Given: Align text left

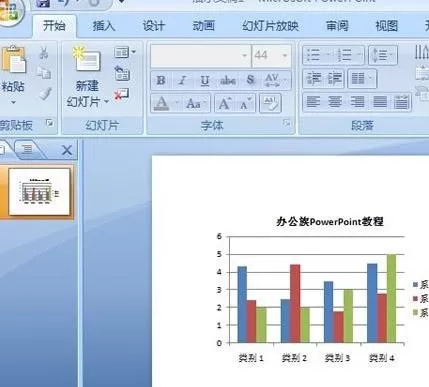Looking at the screenshot, I should tap(313, 102).
